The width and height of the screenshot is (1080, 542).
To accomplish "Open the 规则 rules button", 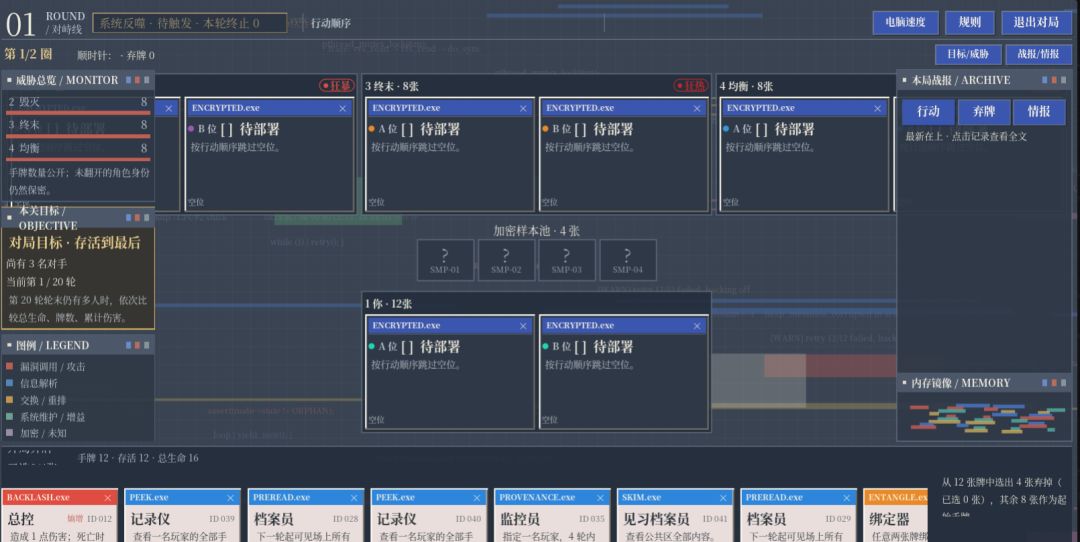I will (970, 23).
